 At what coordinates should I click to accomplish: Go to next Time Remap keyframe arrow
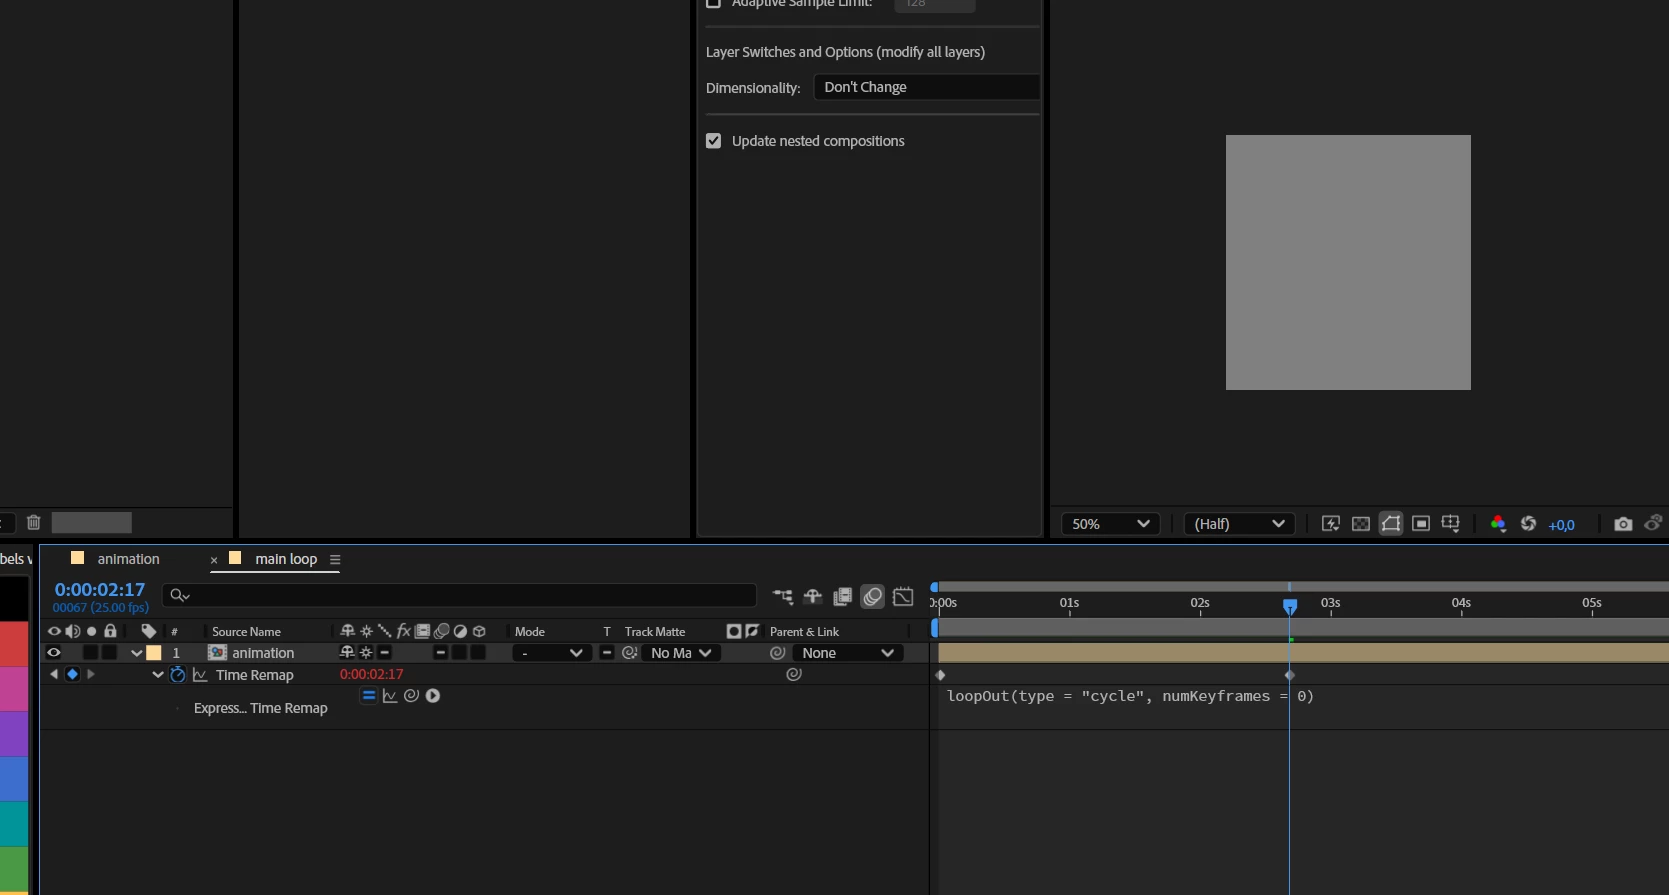91,675
